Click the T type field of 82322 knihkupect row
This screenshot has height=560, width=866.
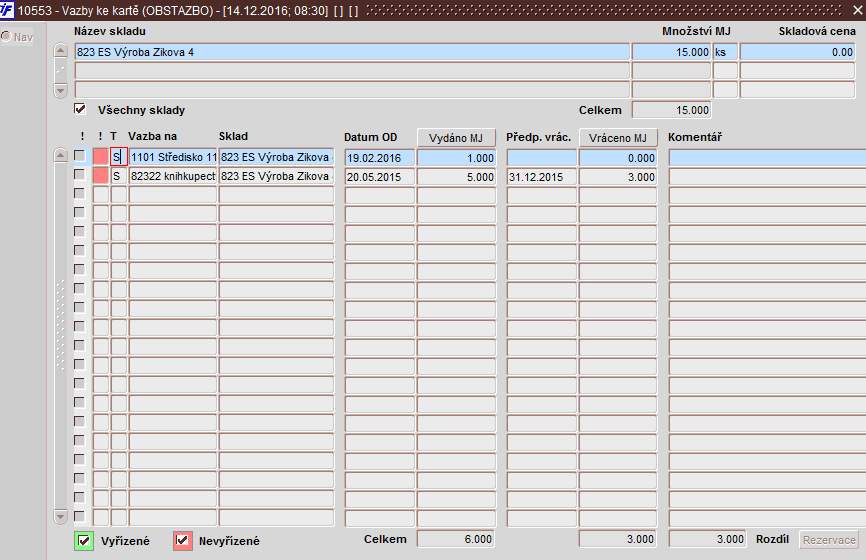[119, 176]
